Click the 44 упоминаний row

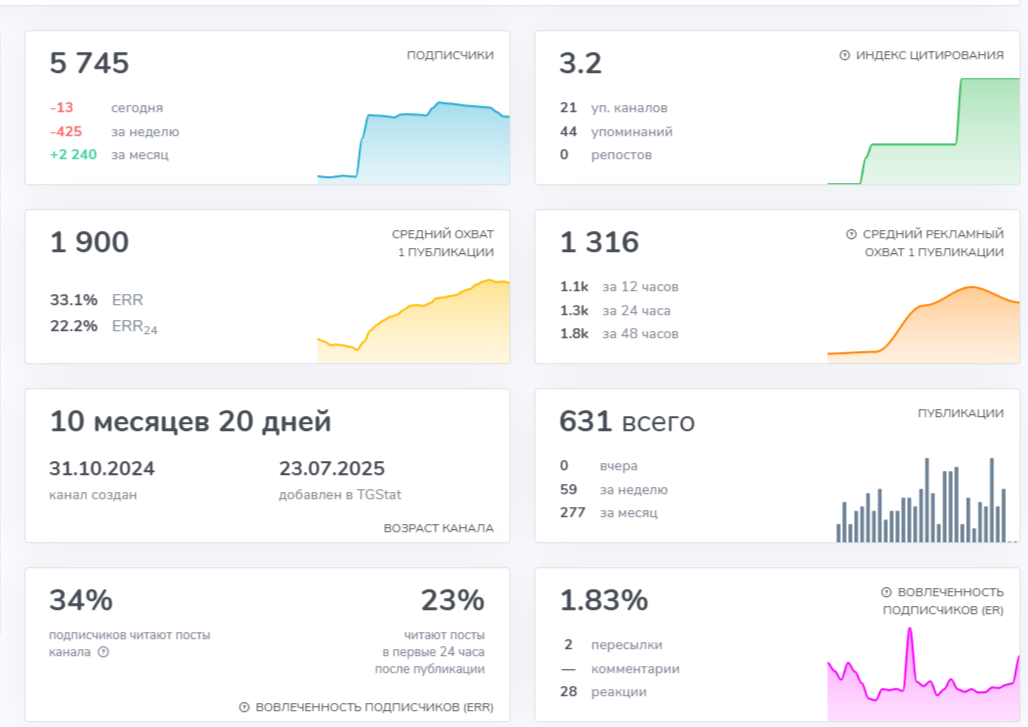616,131
